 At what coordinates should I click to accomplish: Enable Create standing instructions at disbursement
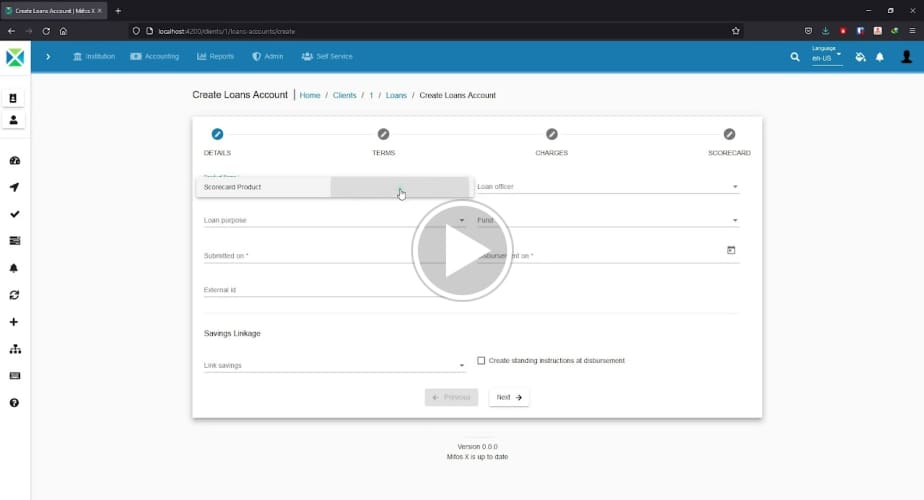click(481, 361)
